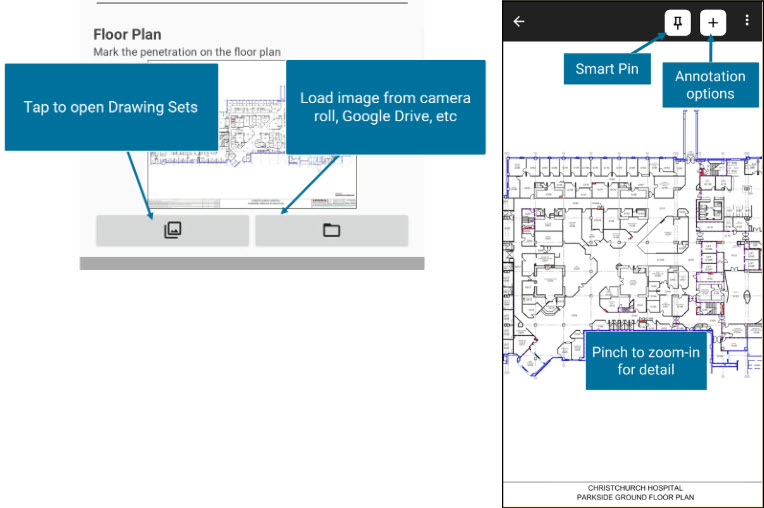The image size is (764, 508).
Task: Load an image using the folder icon
Action: click(331, 230)
